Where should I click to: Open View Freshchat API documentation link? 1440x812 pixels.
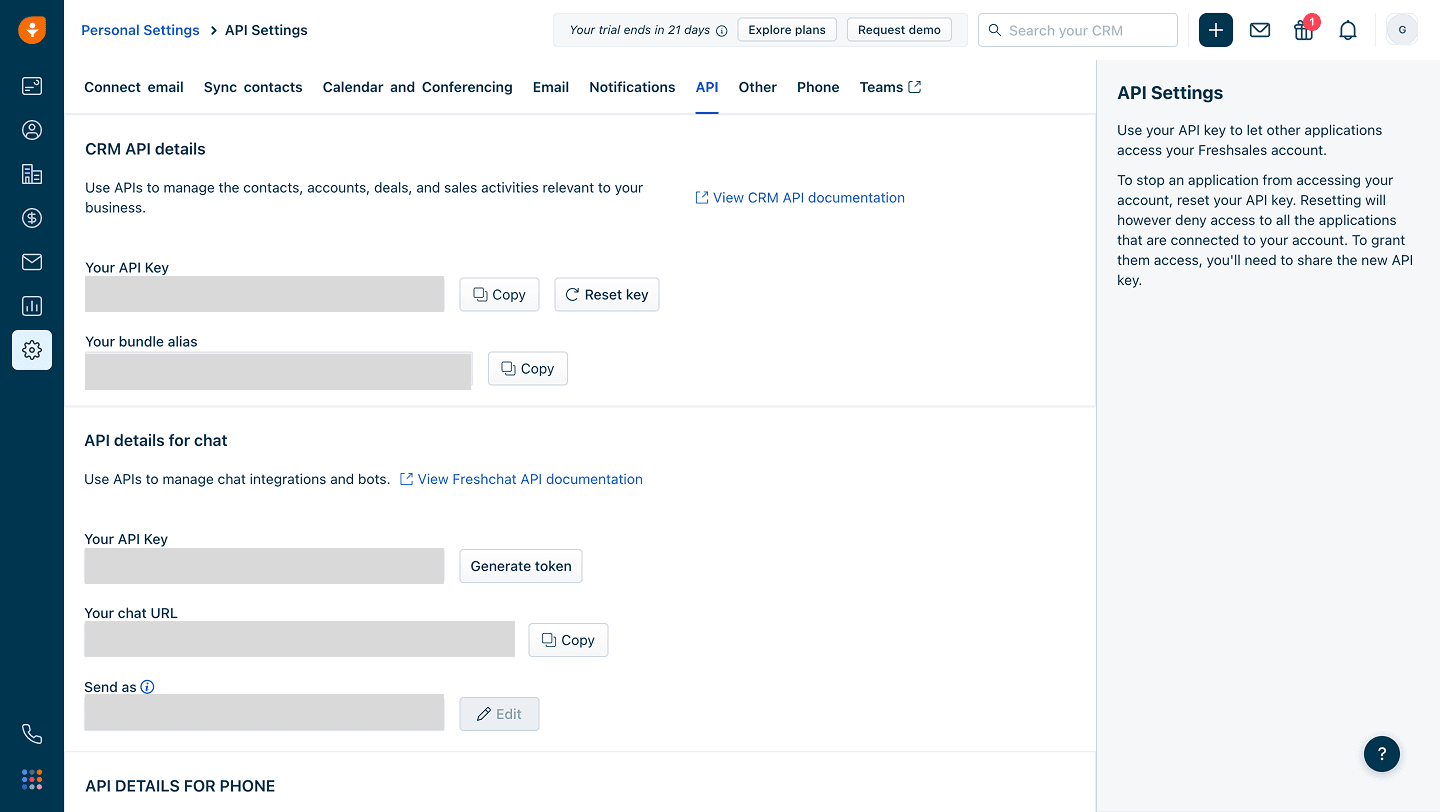521,479
